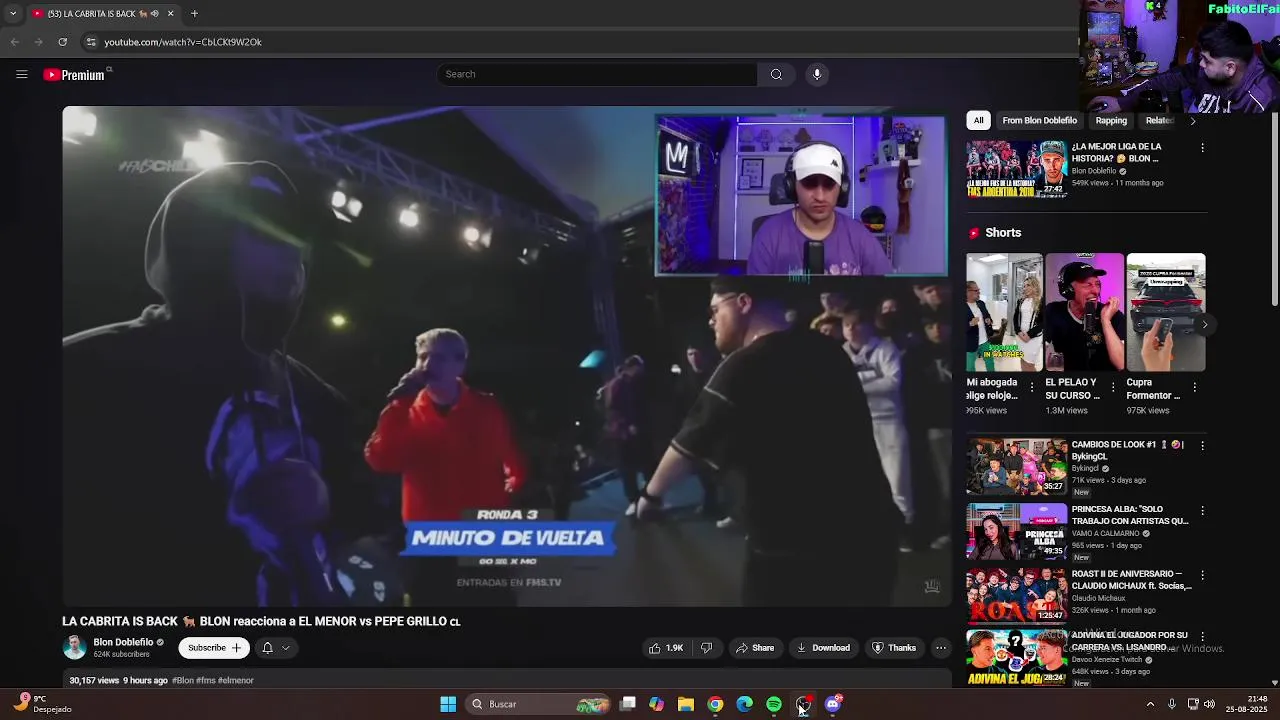Open the YouTube hamburger guide menu

21,74
